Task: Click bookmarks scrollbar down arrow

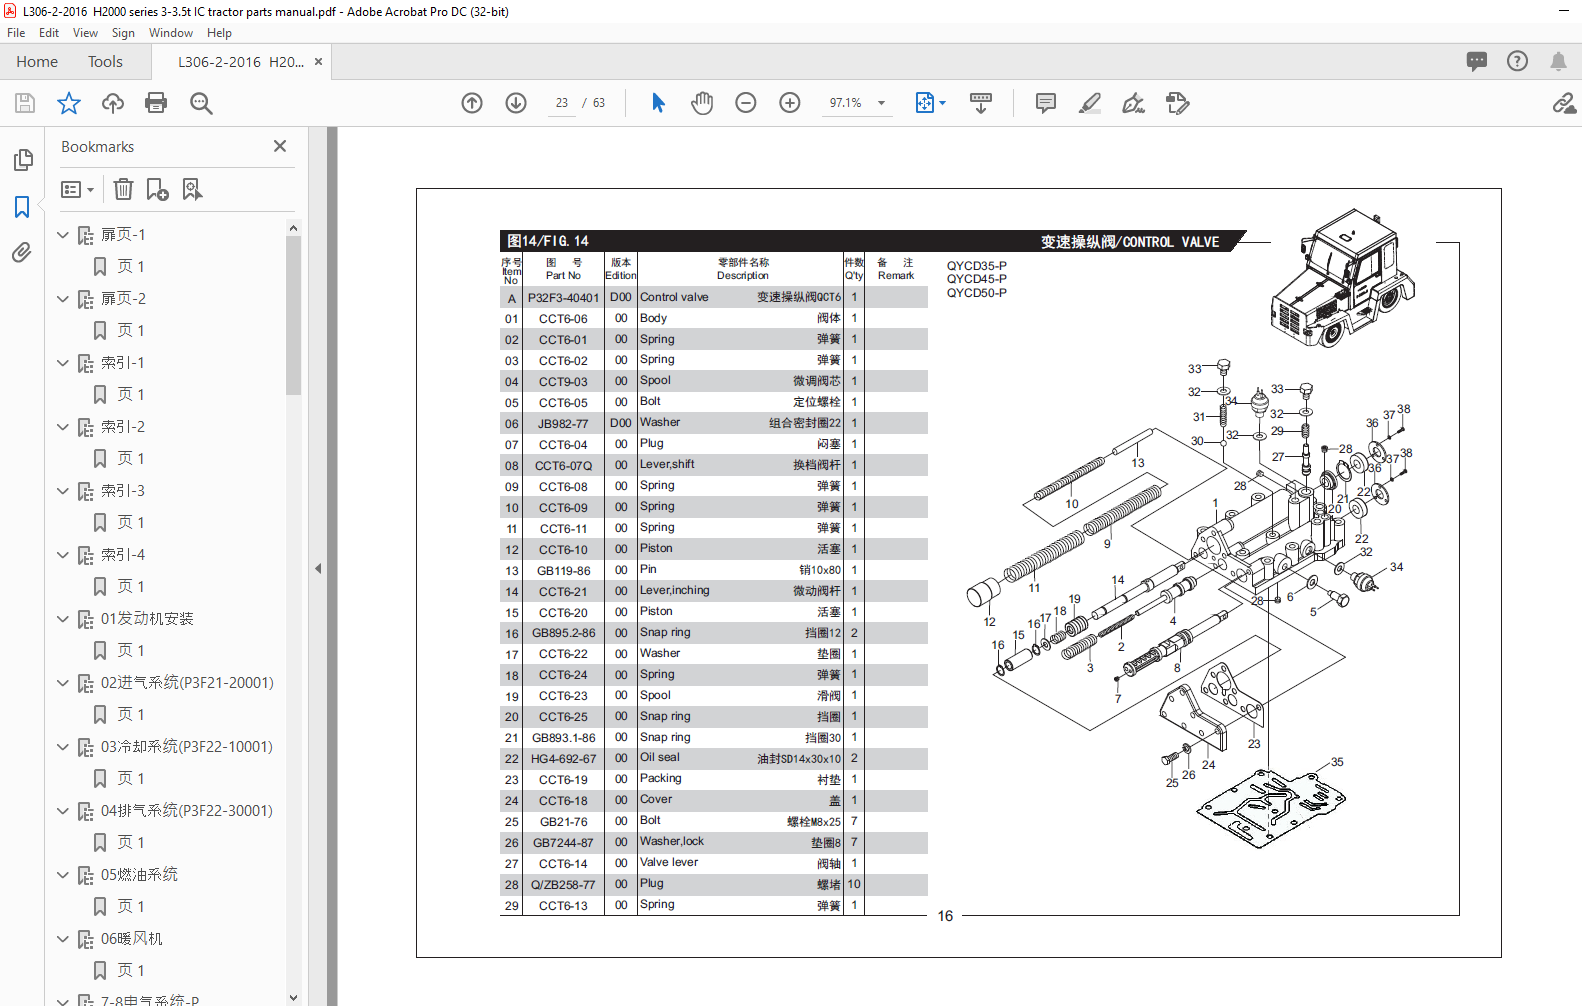Action: (x=293, y=997)
